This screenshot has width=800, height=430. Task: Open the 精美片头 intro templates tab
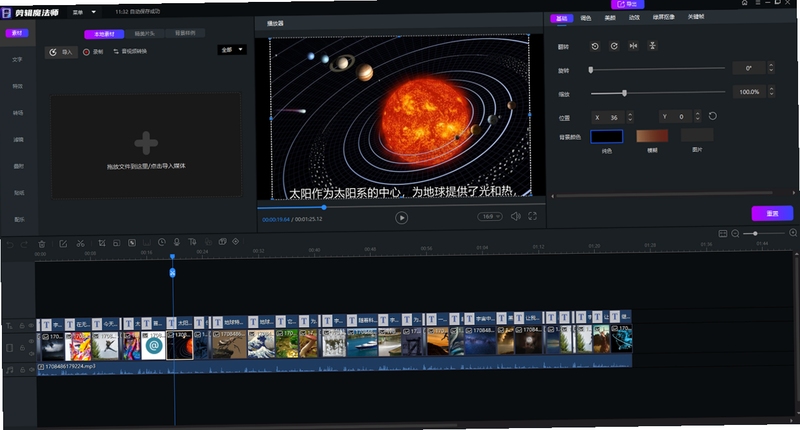(144, 34)
